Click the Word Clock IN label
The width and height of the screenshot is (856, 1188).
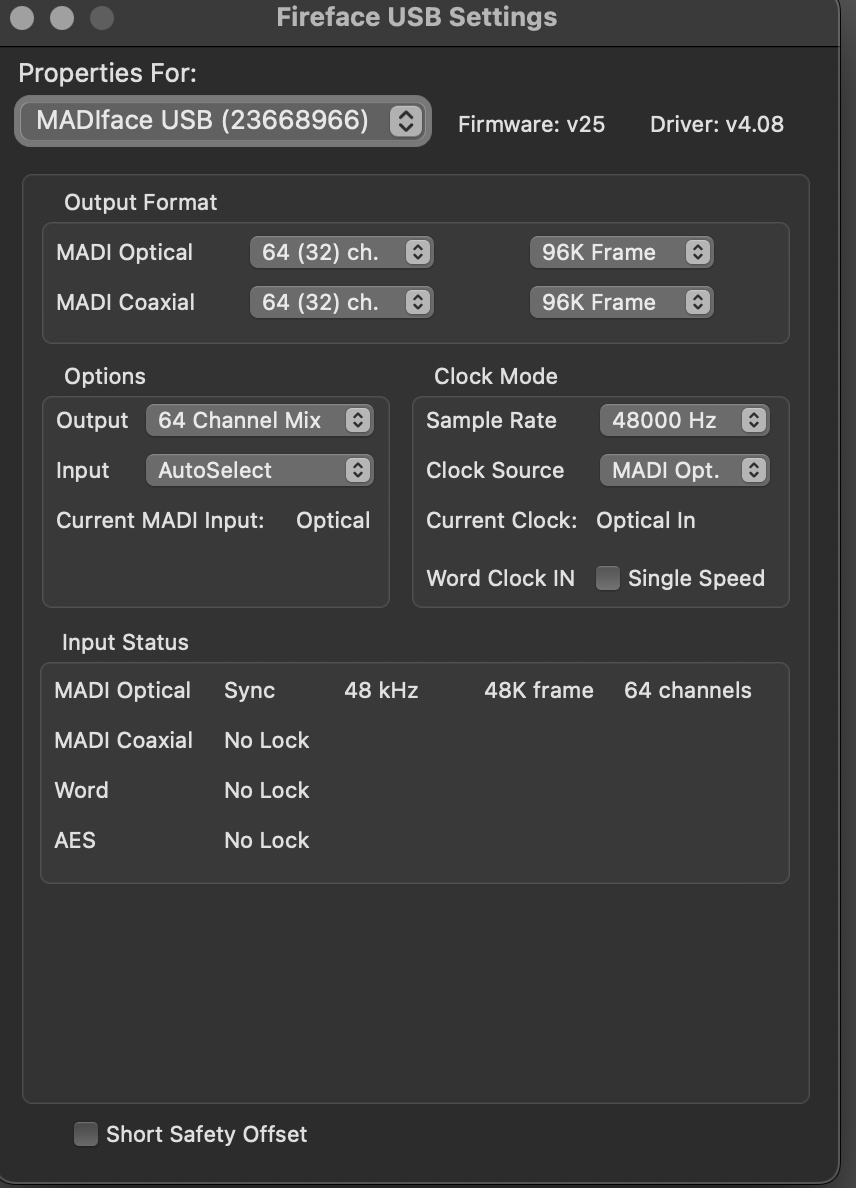point(501,578)
